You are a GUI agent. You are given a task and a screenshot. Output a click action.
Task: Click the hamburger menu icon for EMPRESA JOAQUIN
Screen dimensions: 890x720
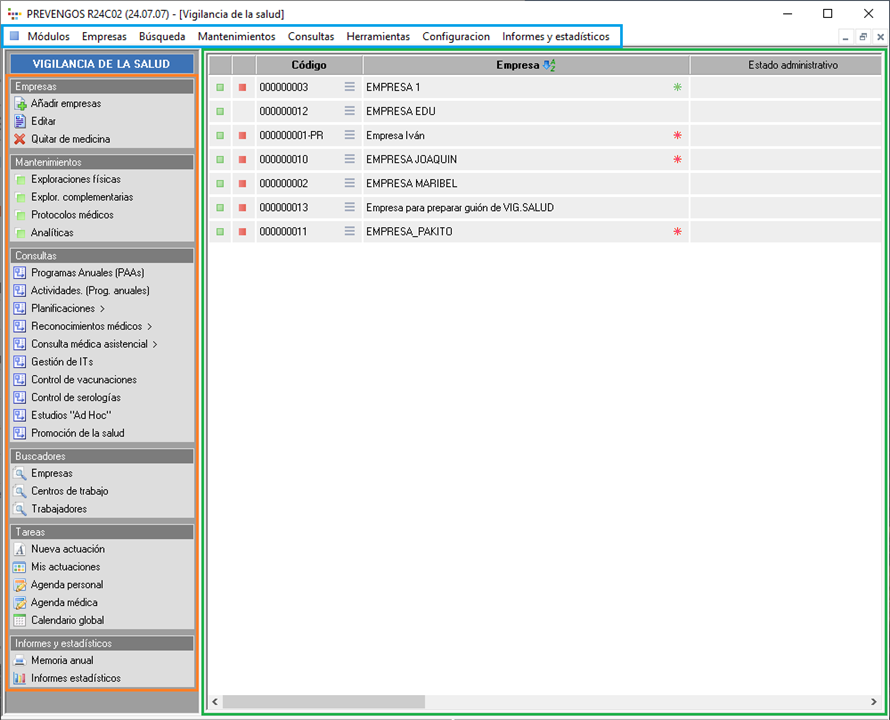click(x=350, y=159)
